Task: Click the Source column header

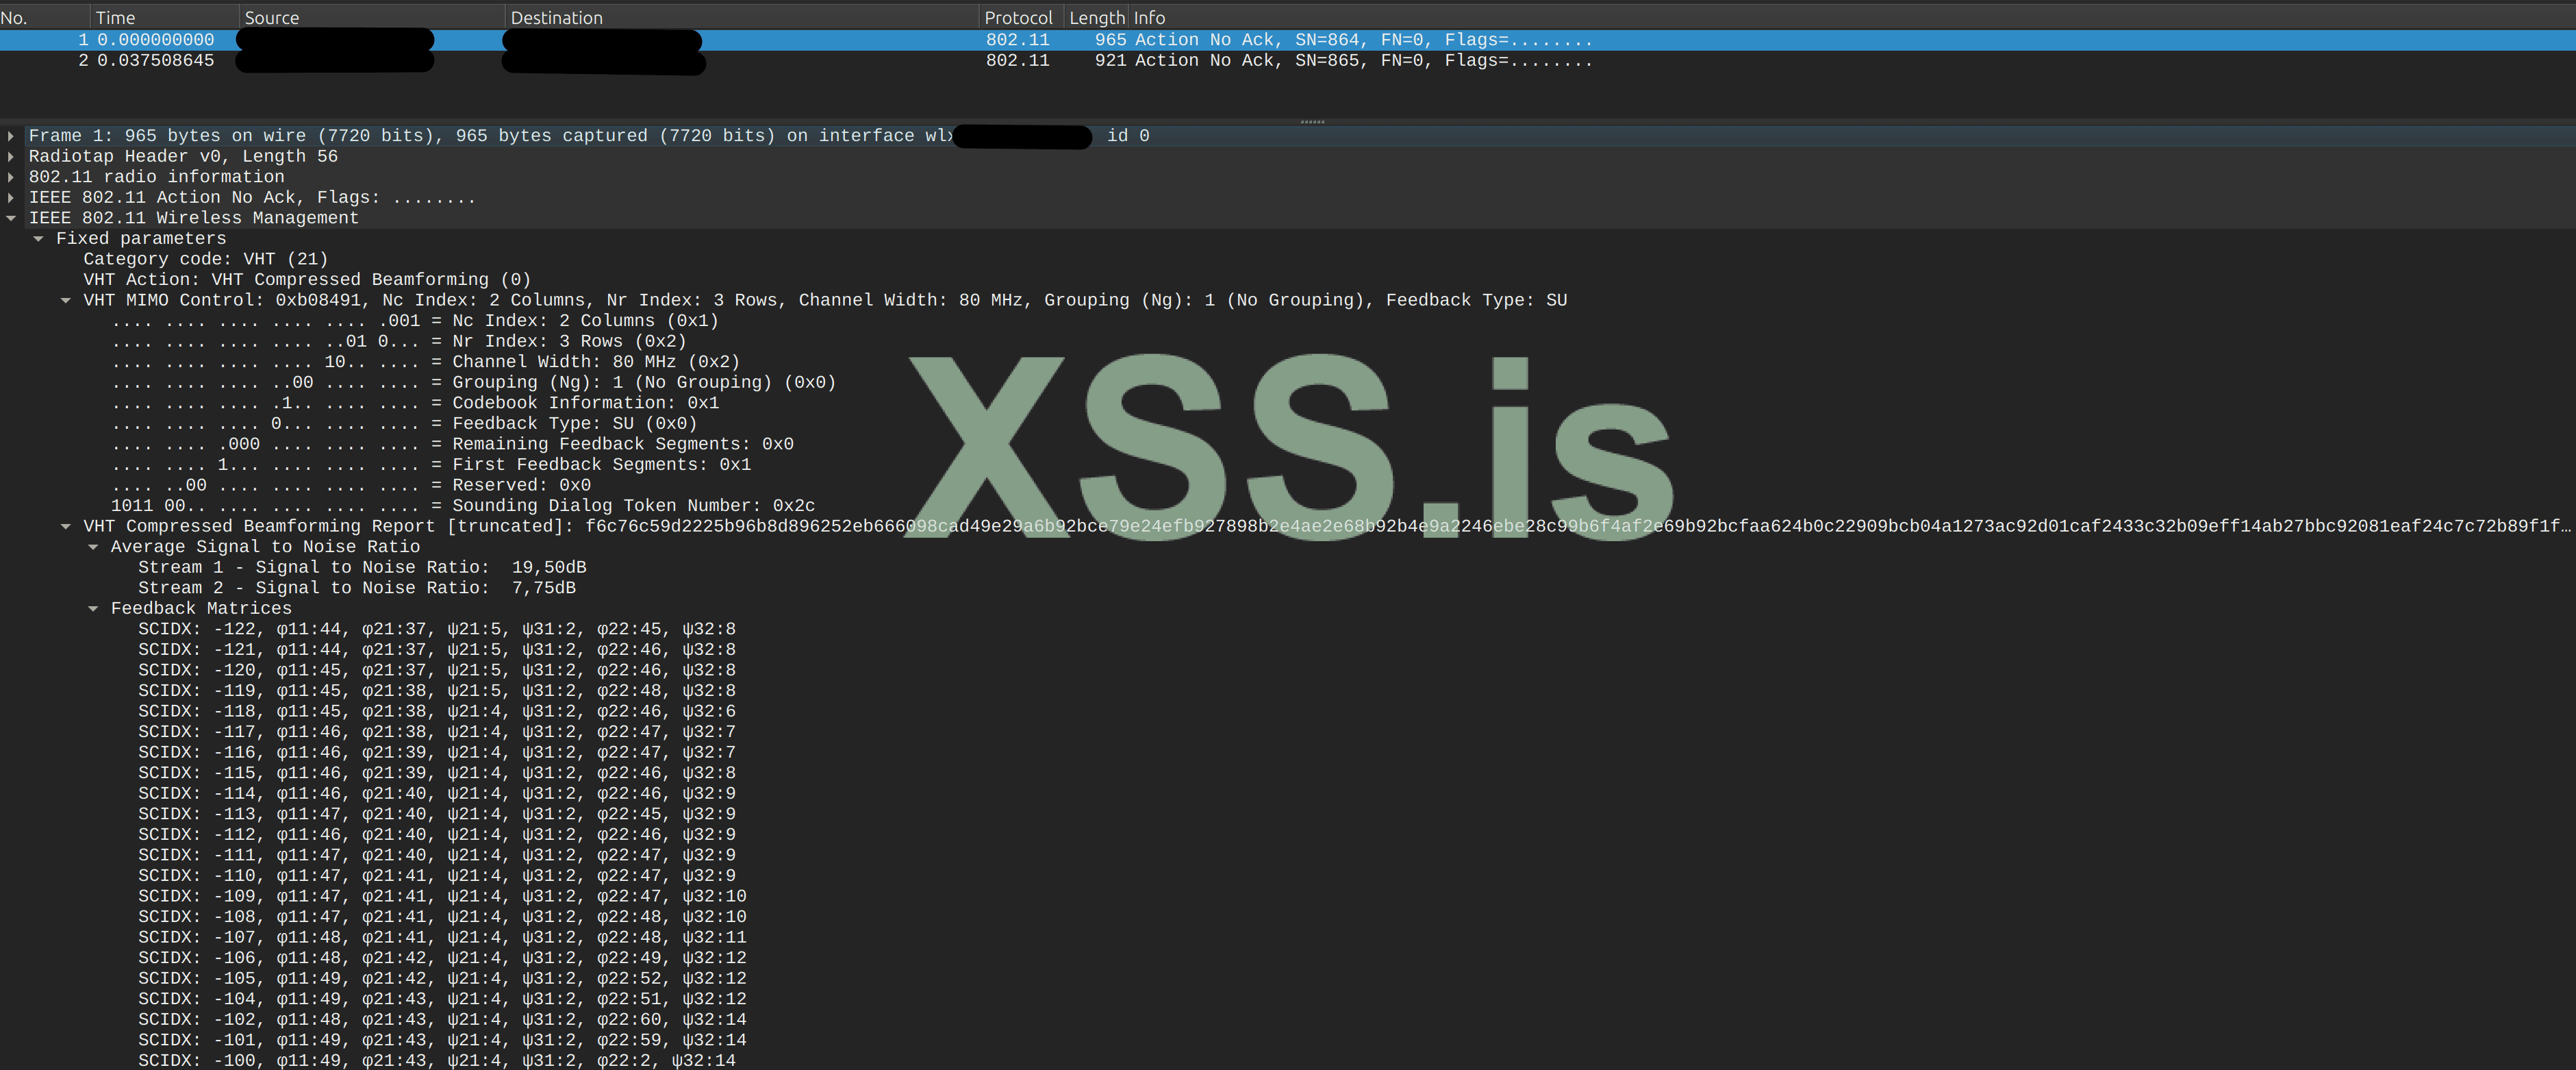Action: pos(271,17)
